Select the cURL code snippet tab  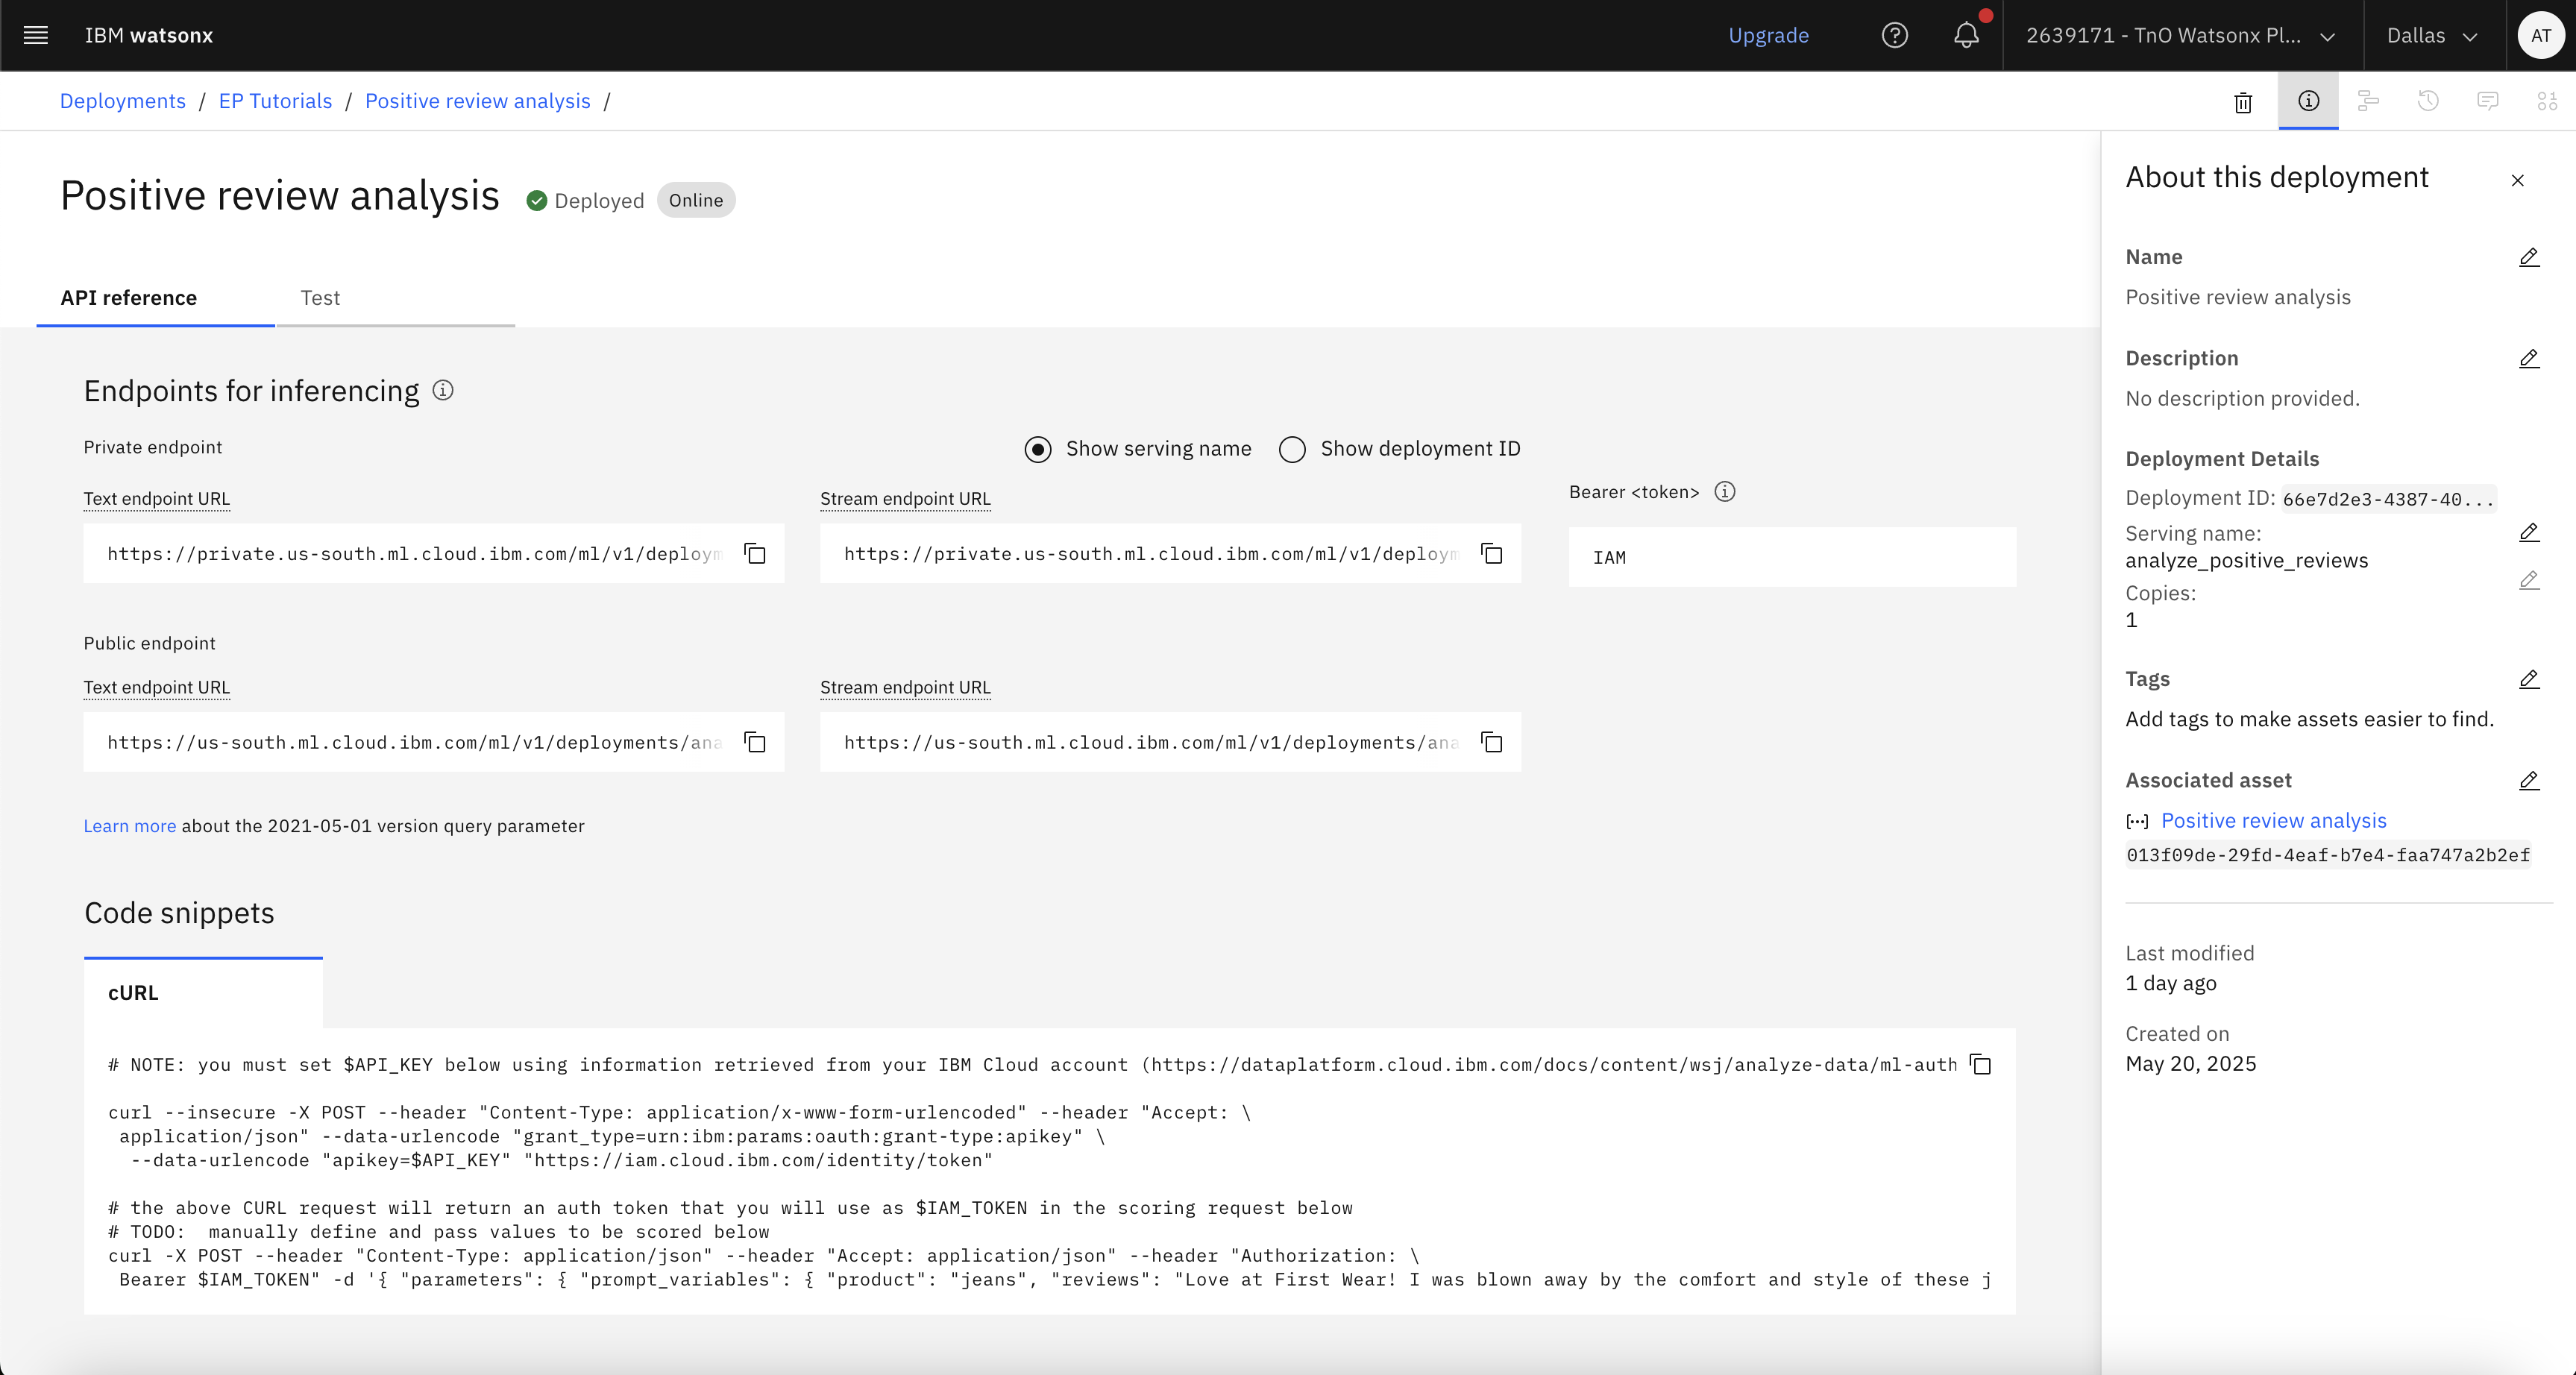tap(203, 993)
